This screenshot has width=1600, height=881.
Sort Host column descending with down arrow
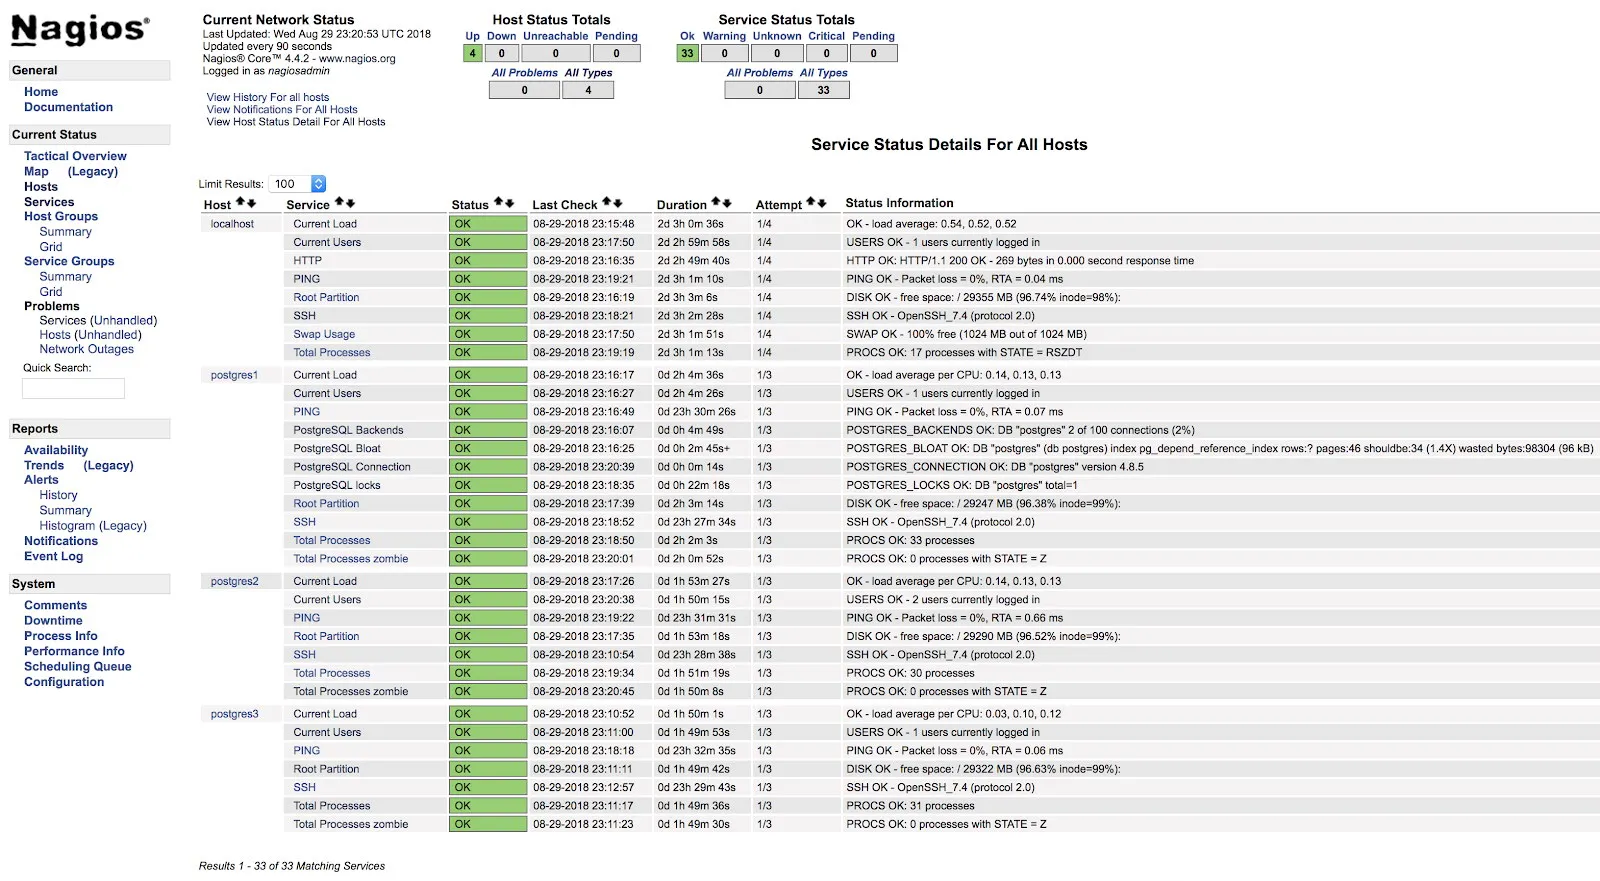pos(251,203)
